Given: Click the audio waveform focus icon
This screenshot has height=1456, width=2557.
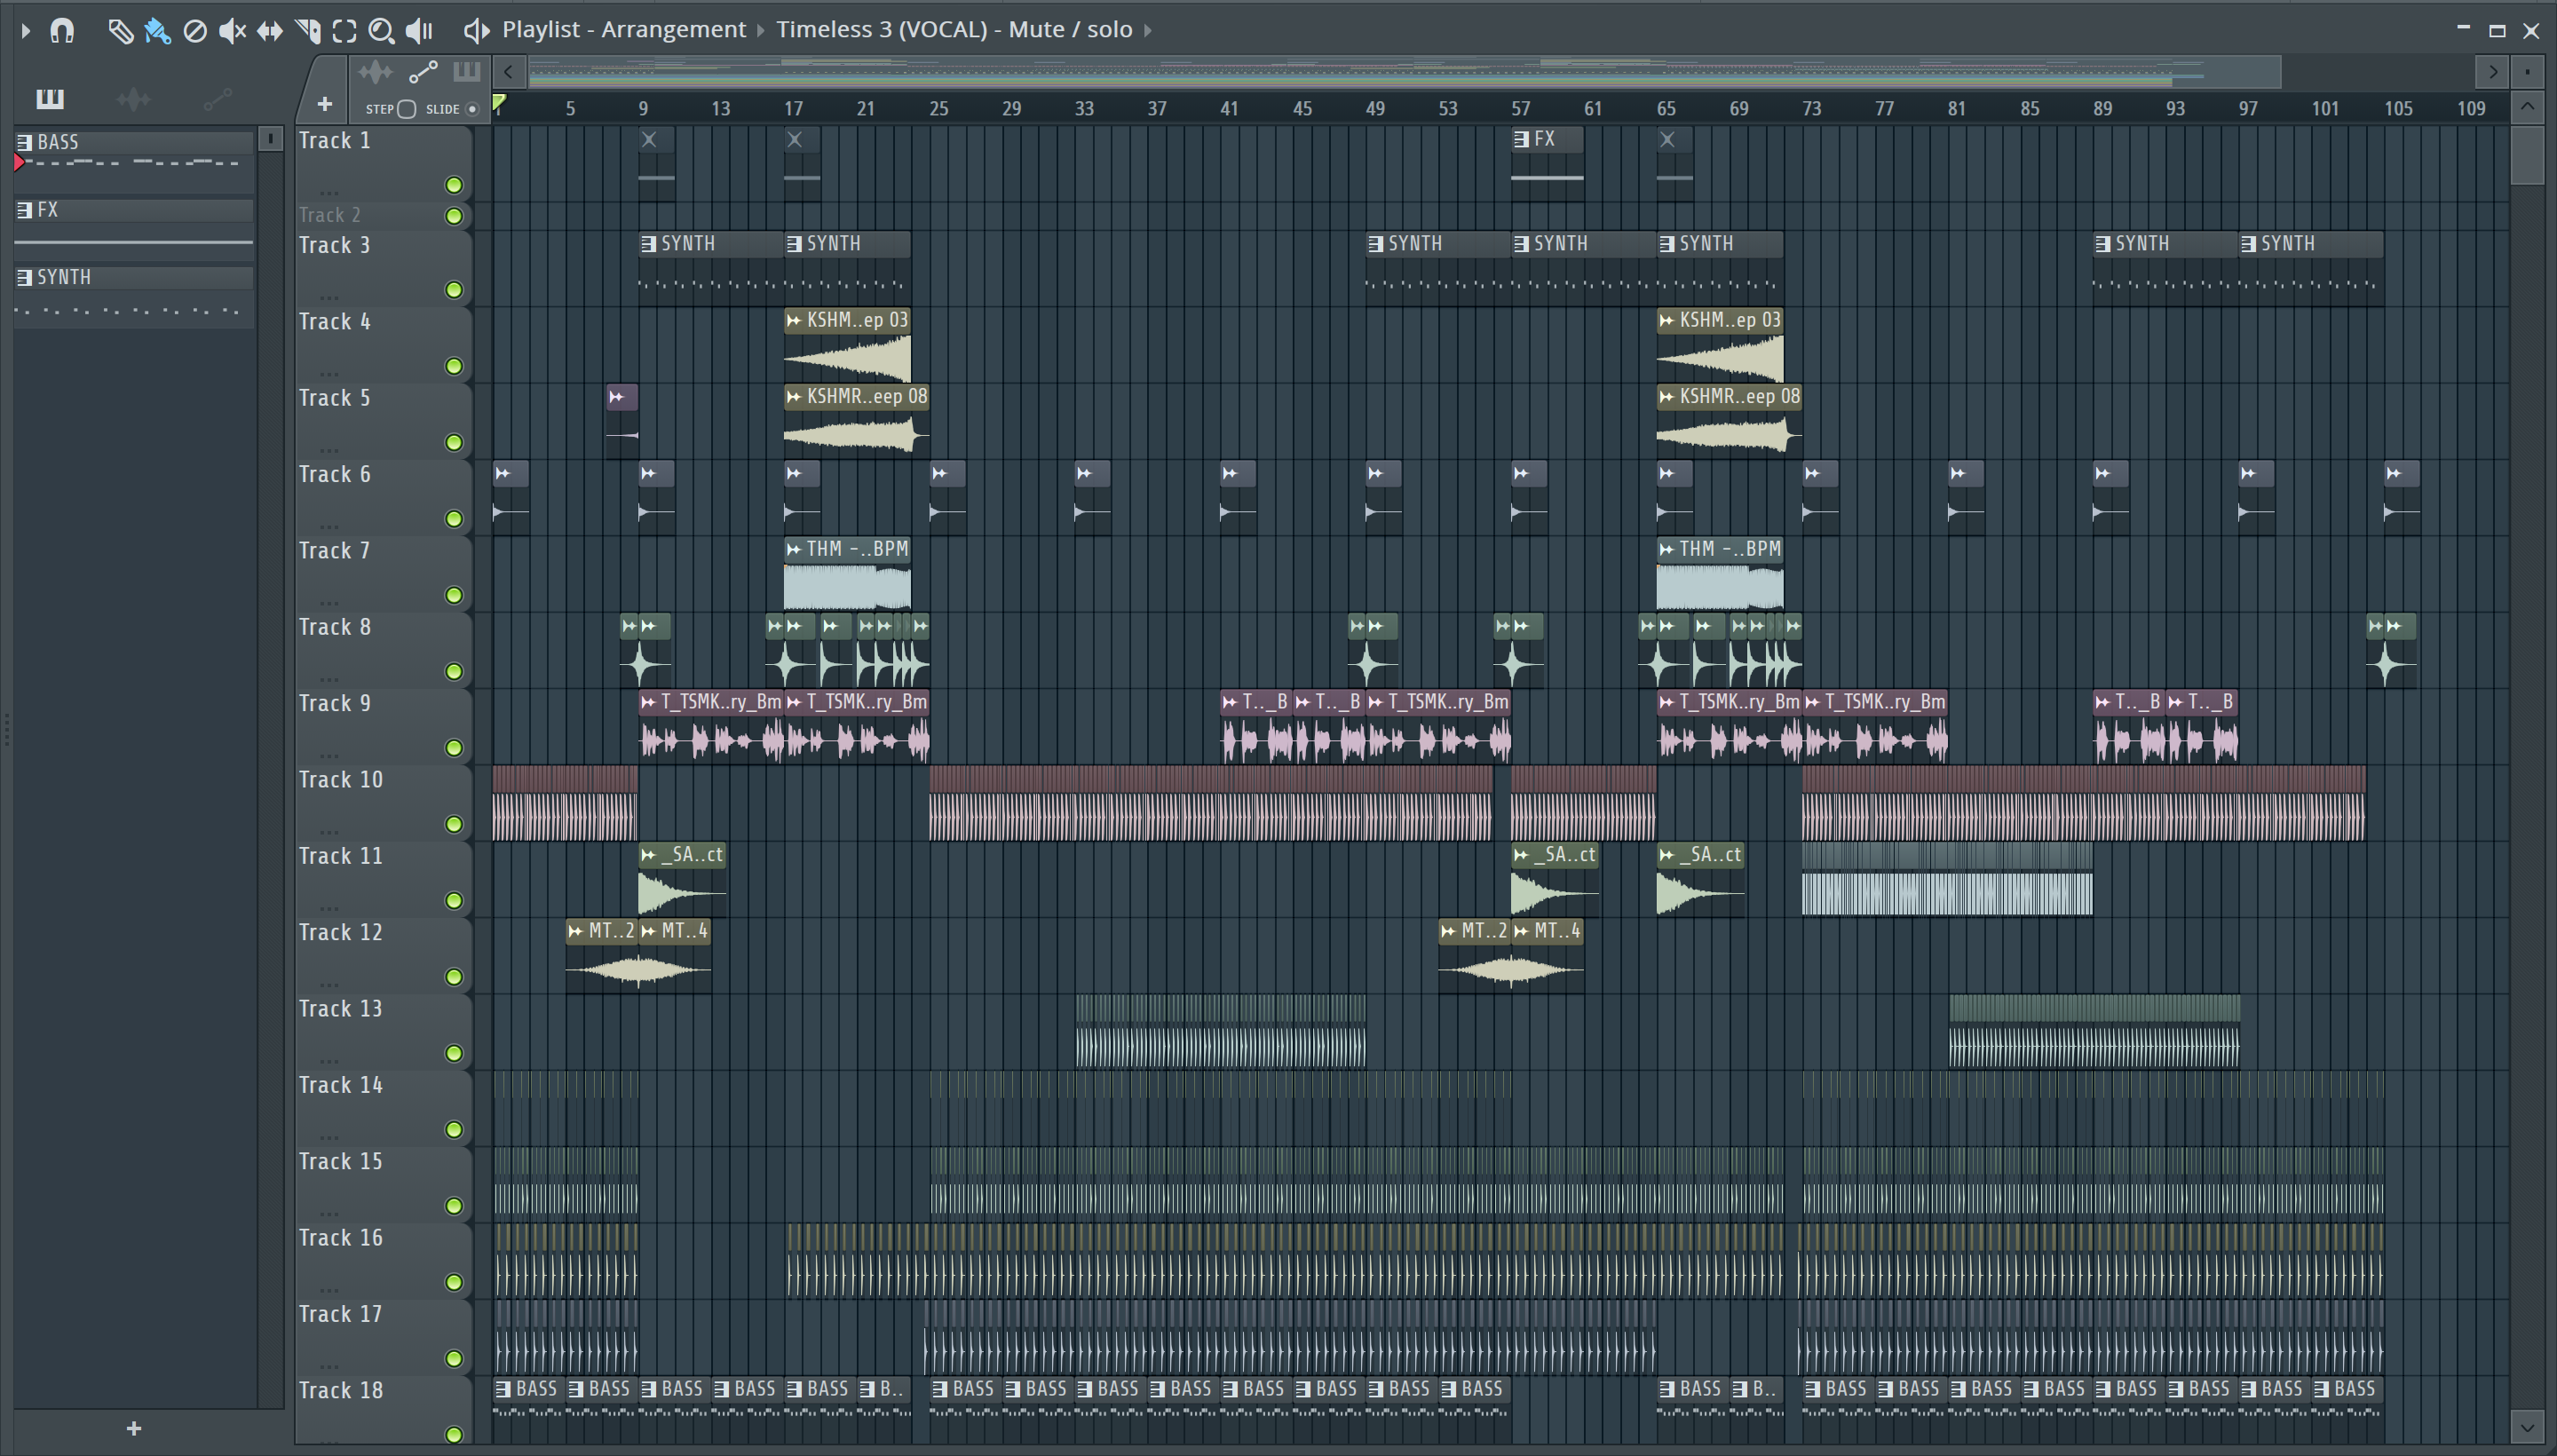Looking at the screenshot, I should 376,72.
